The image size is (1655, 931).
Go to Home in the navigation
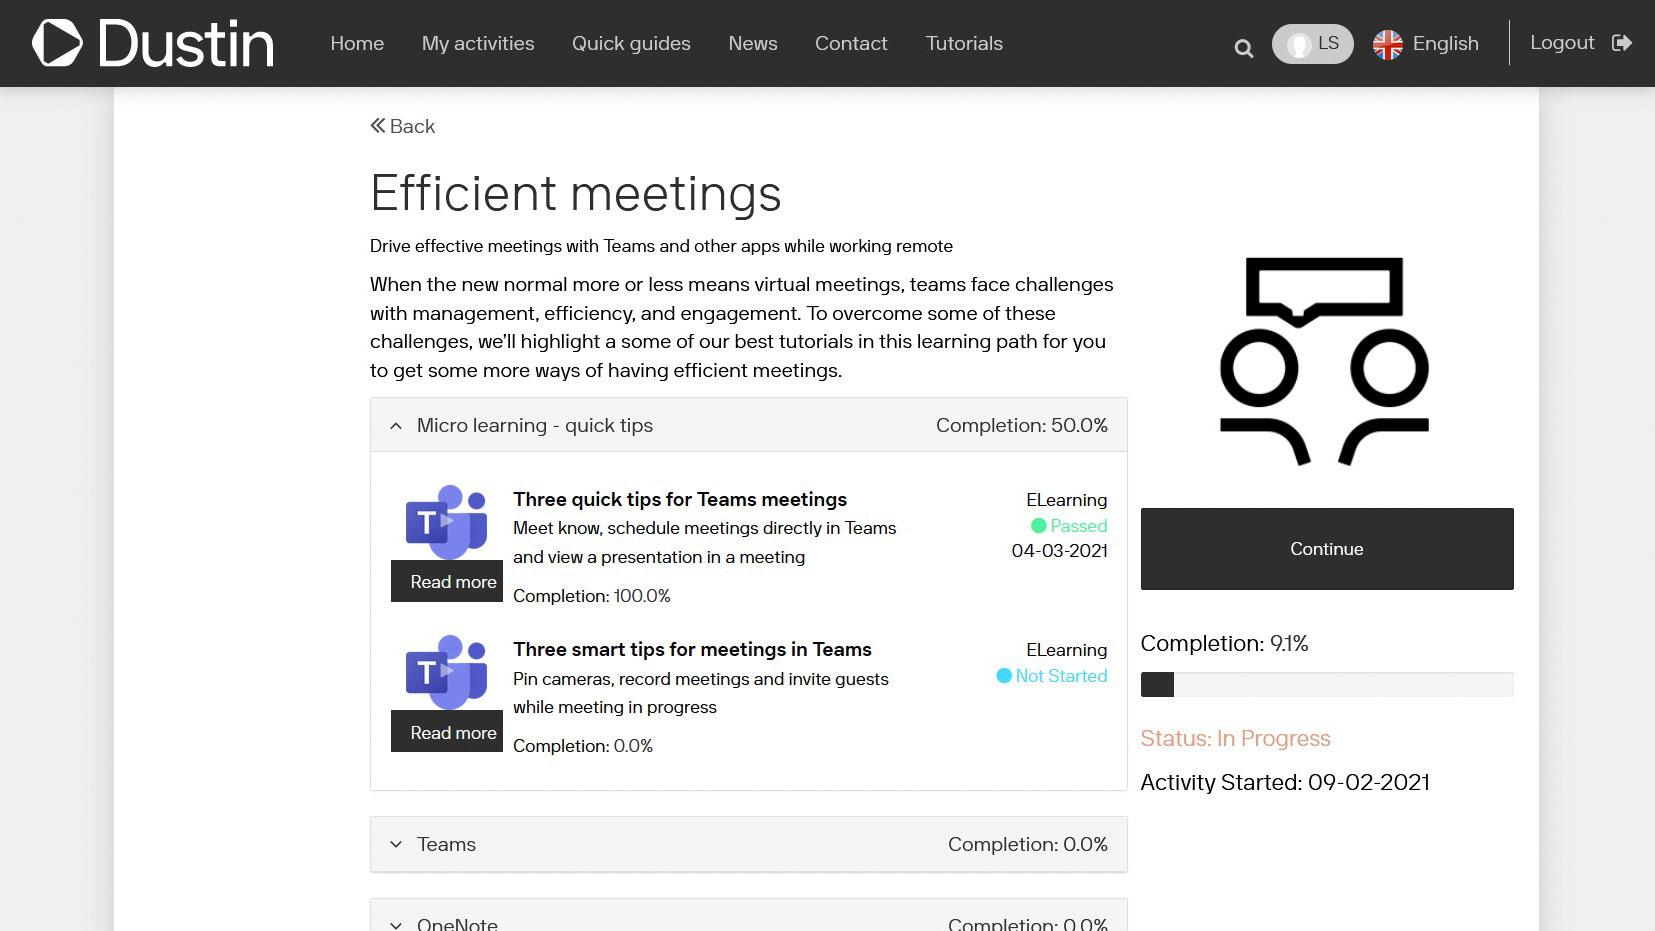pyautogui.click(x=357, y=43)
